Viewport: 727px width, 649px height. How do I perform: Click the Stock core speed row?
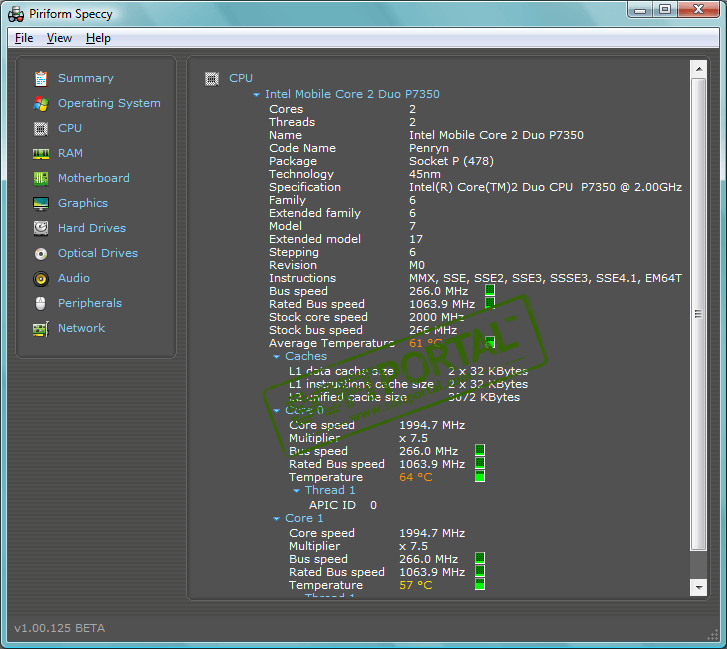366,317
